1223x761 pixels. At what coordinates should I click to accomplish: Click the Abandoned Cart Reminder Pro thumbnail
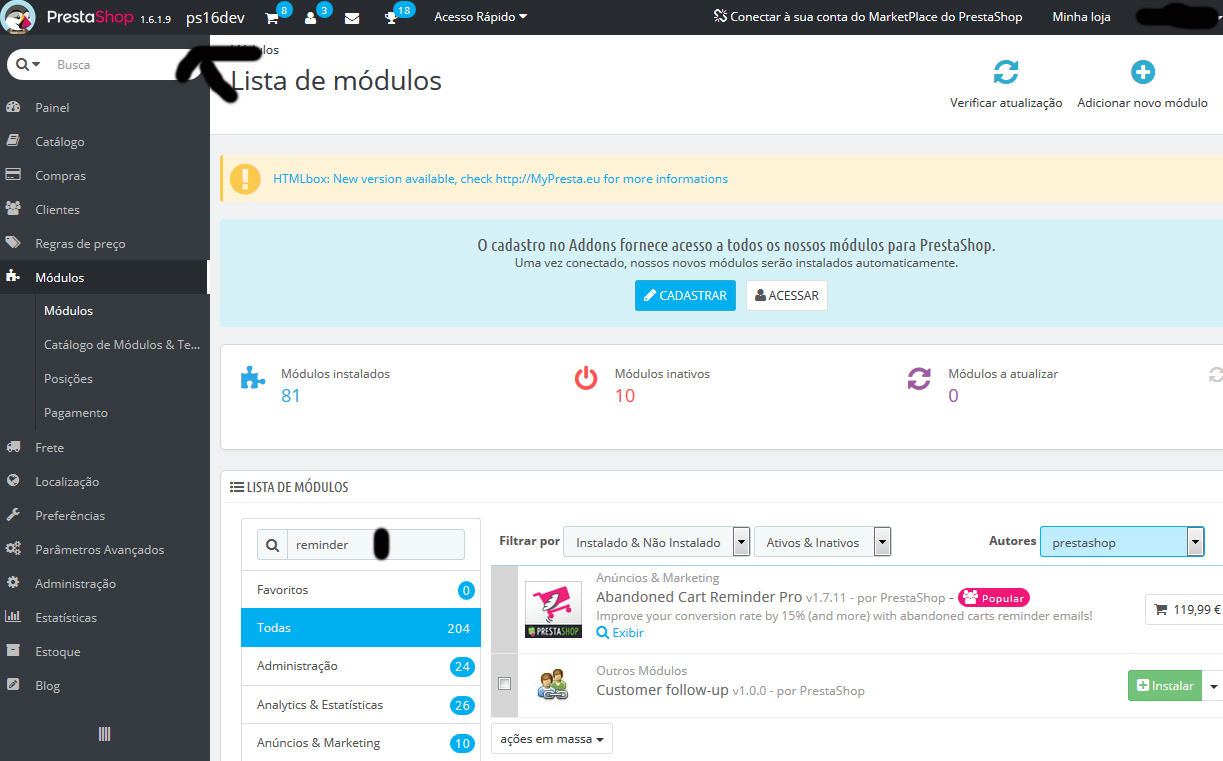pyautogui.click(x=553, y=610)
